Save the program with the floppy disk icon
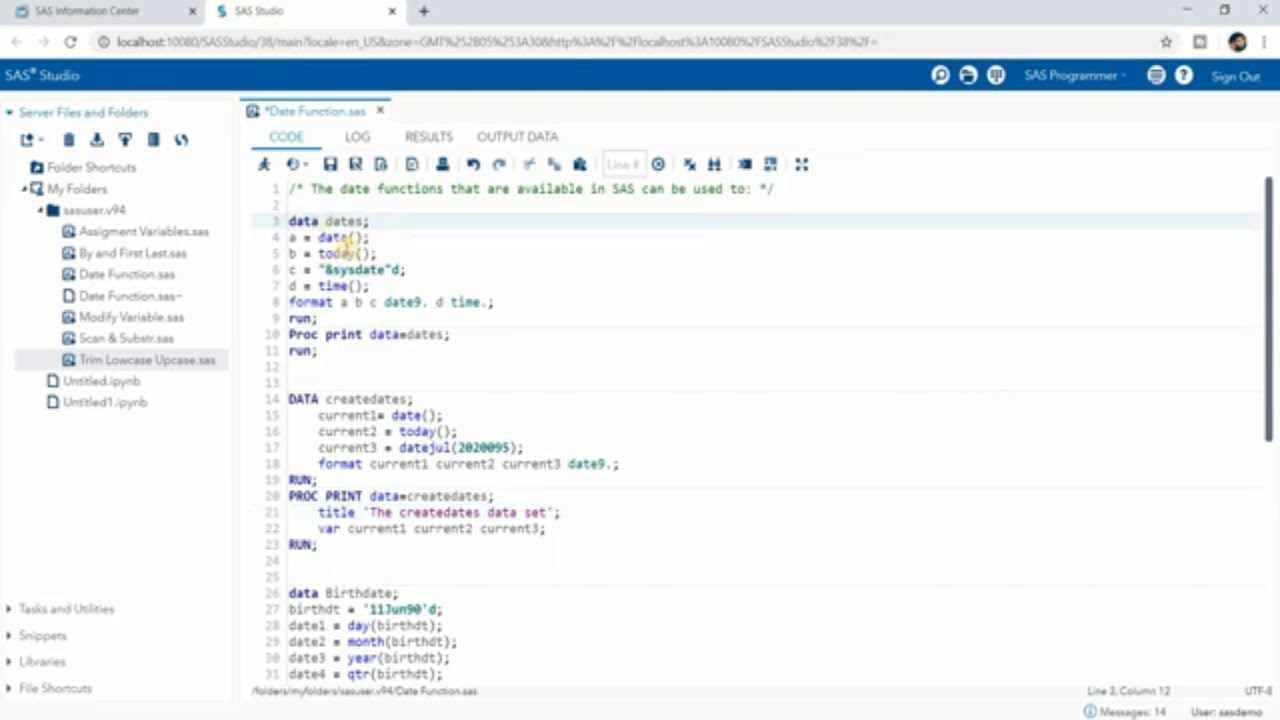The image size is (1280, 720). 330,164
